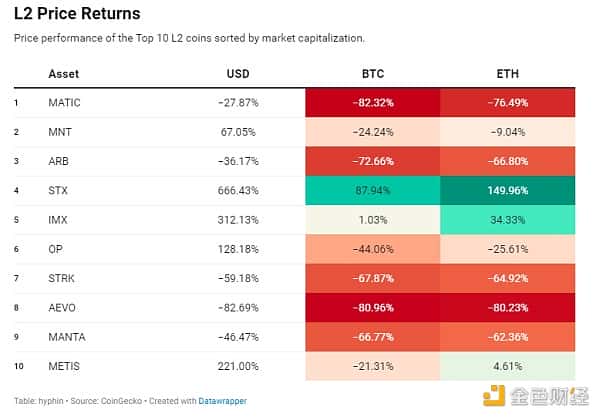The image size is (600, 417).
Task: Click the L2 Price Returns title
Action: click(x=77, y=15)
